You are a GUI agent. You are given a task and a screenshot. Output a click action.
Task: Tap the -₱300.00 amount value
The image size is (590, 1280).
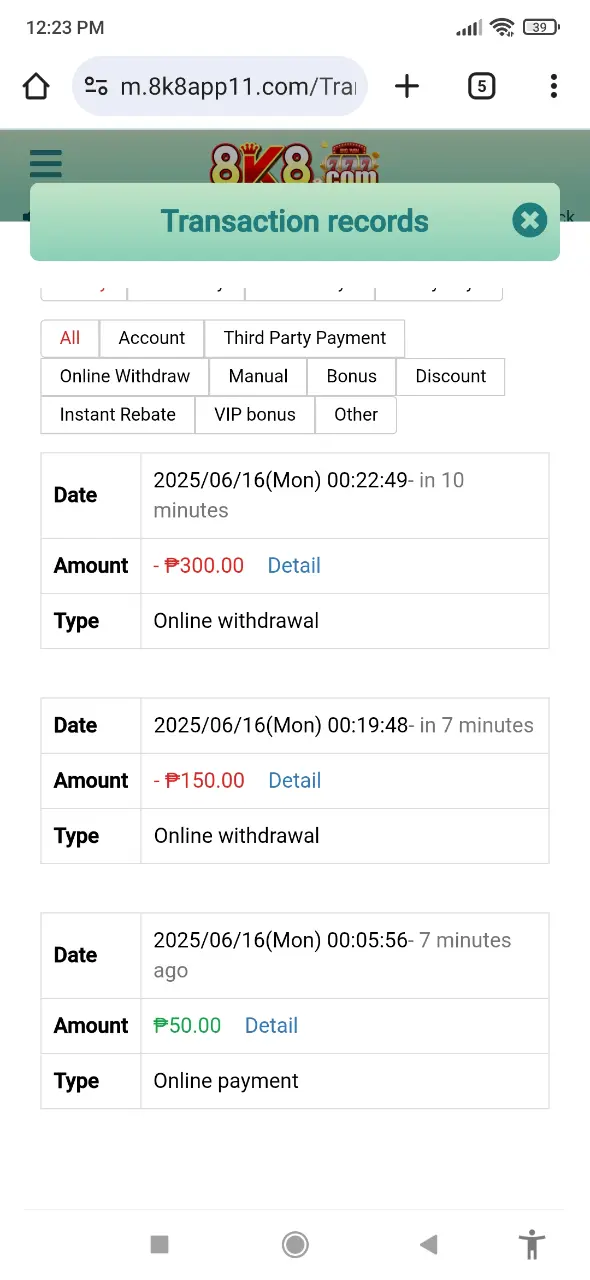tap(199, 565)
